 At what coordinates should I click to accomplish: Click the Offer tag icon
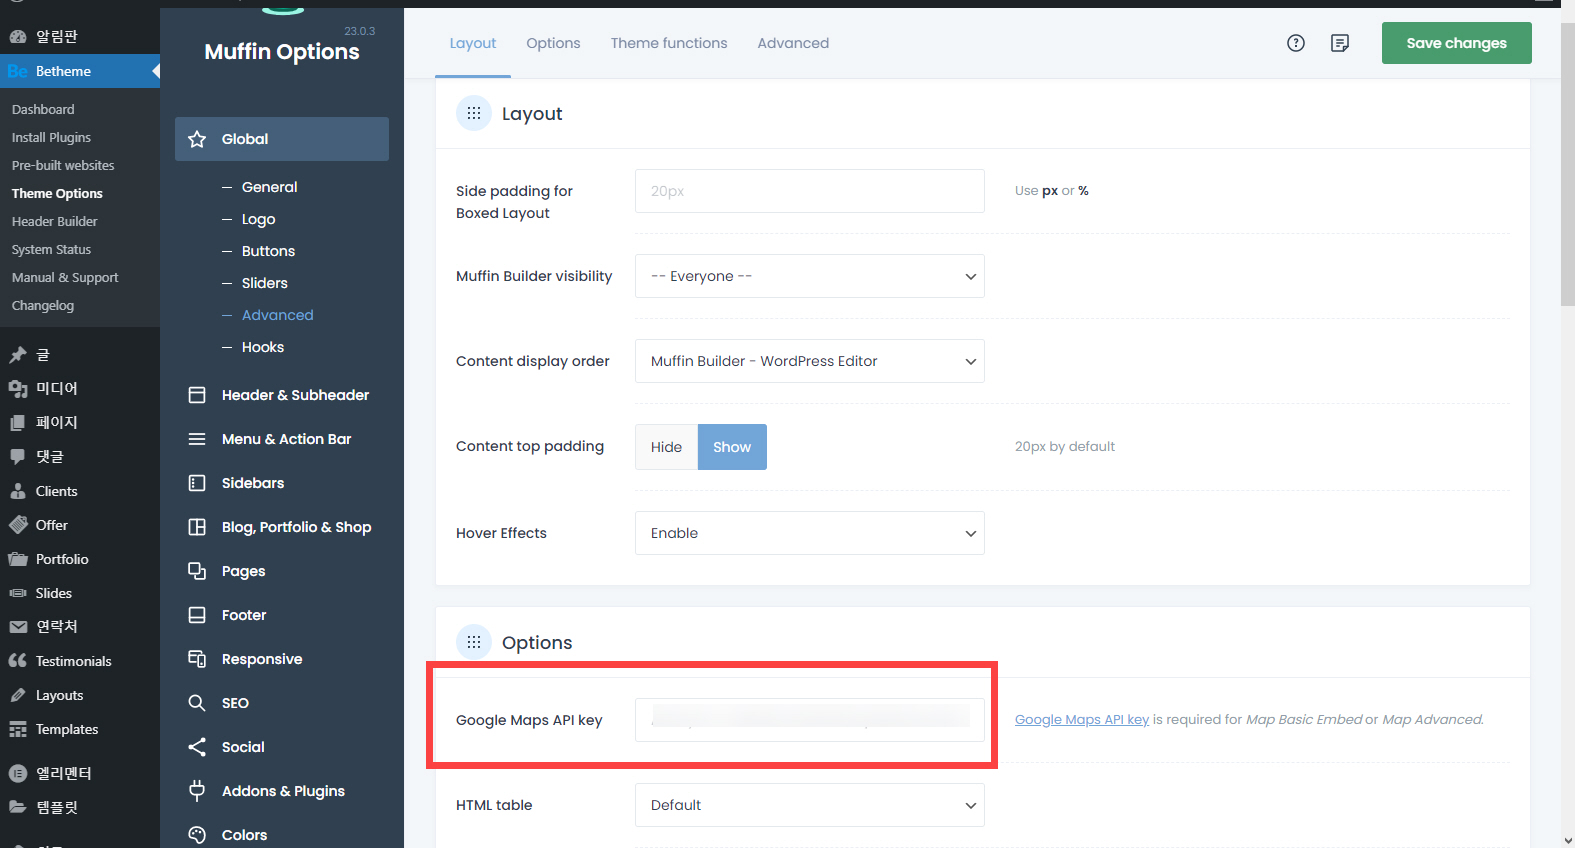pos(18,525)
